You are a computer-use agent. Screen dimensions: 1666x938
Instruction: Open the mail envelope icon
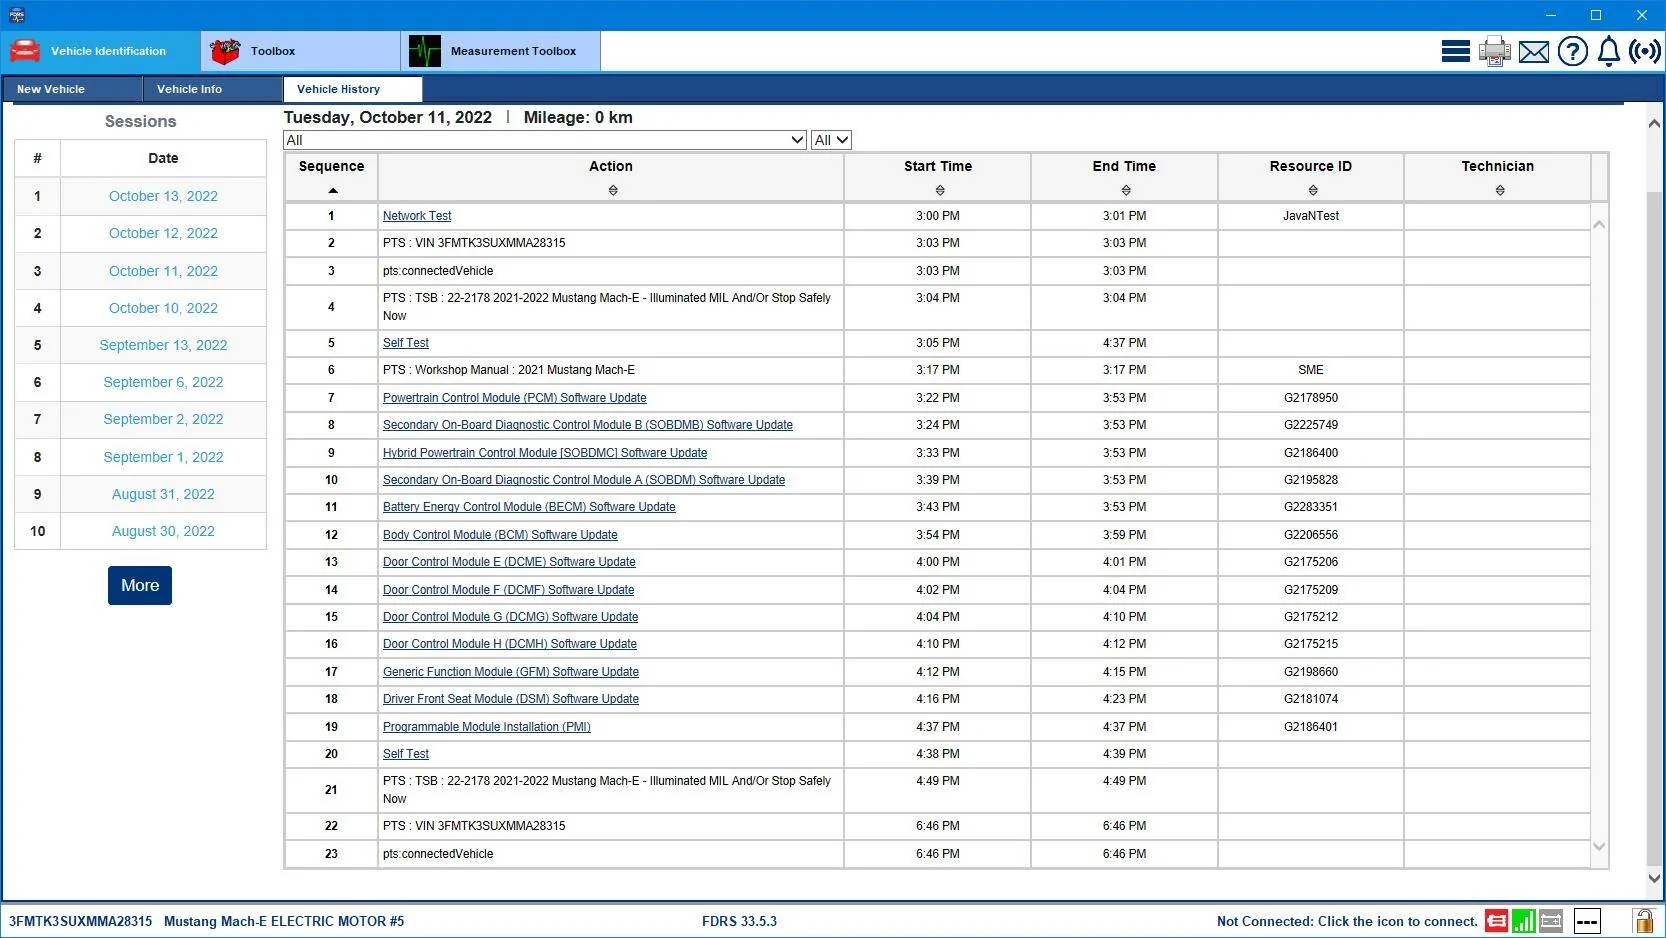click(x=1534, y=52)
